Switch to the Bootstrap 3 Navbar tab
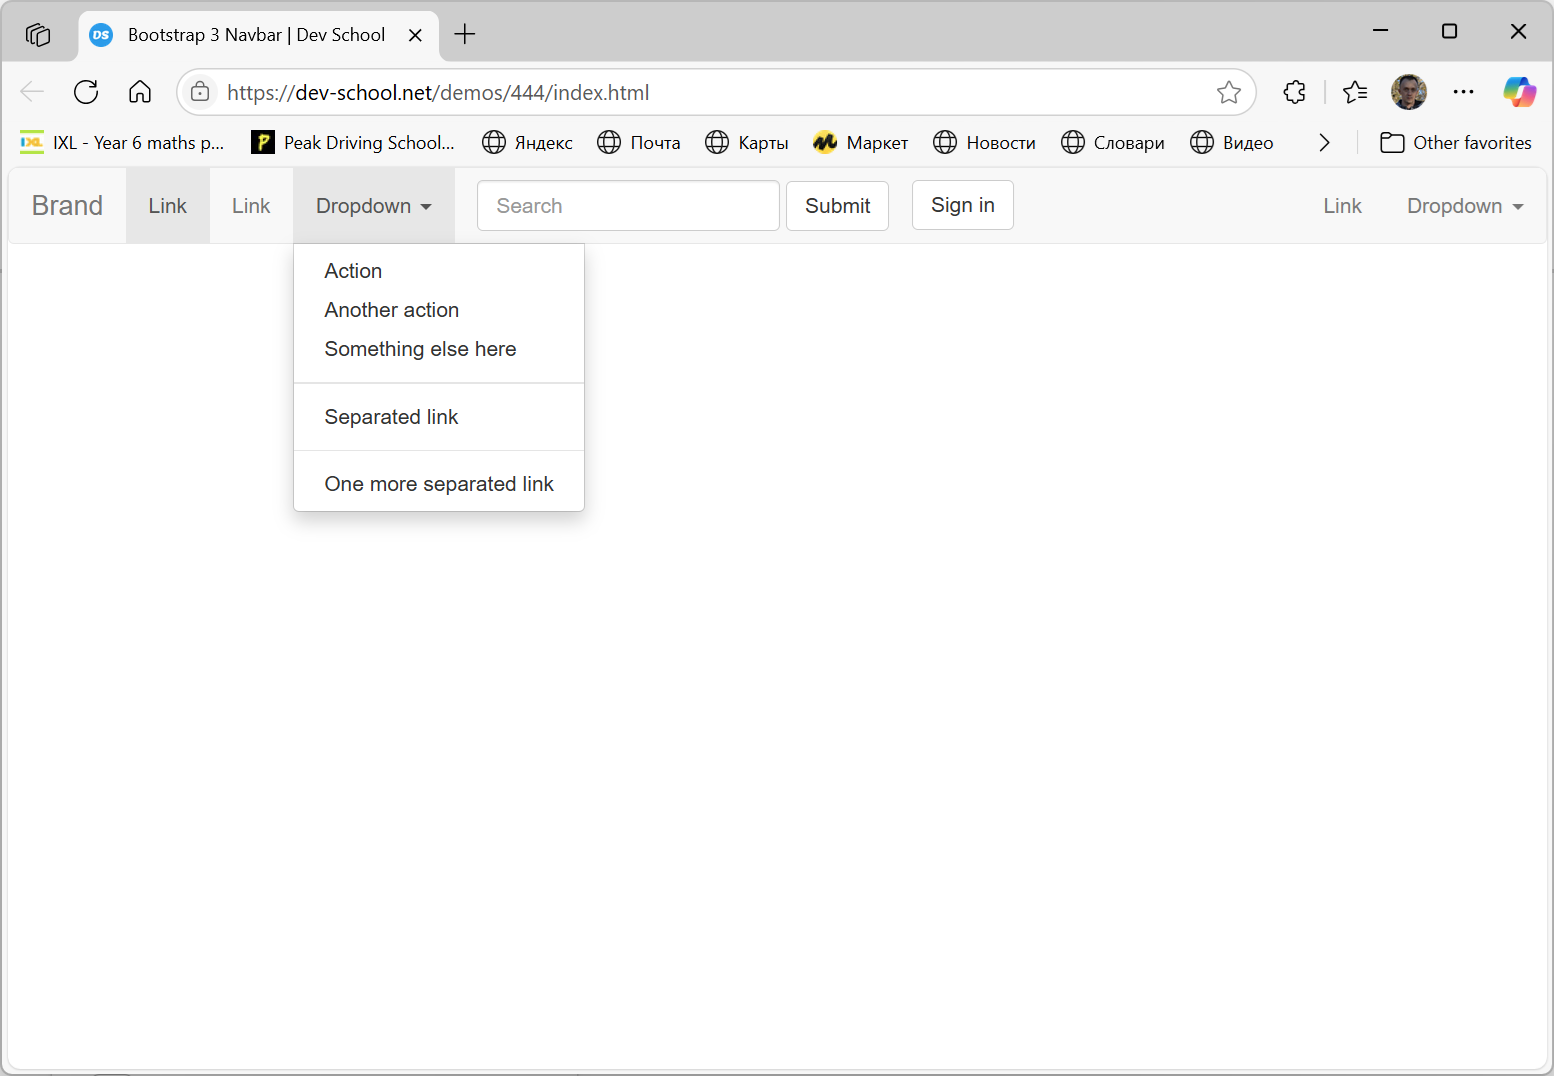Viewport: 1554px width, 1076px height. click(x=255, y=34)
